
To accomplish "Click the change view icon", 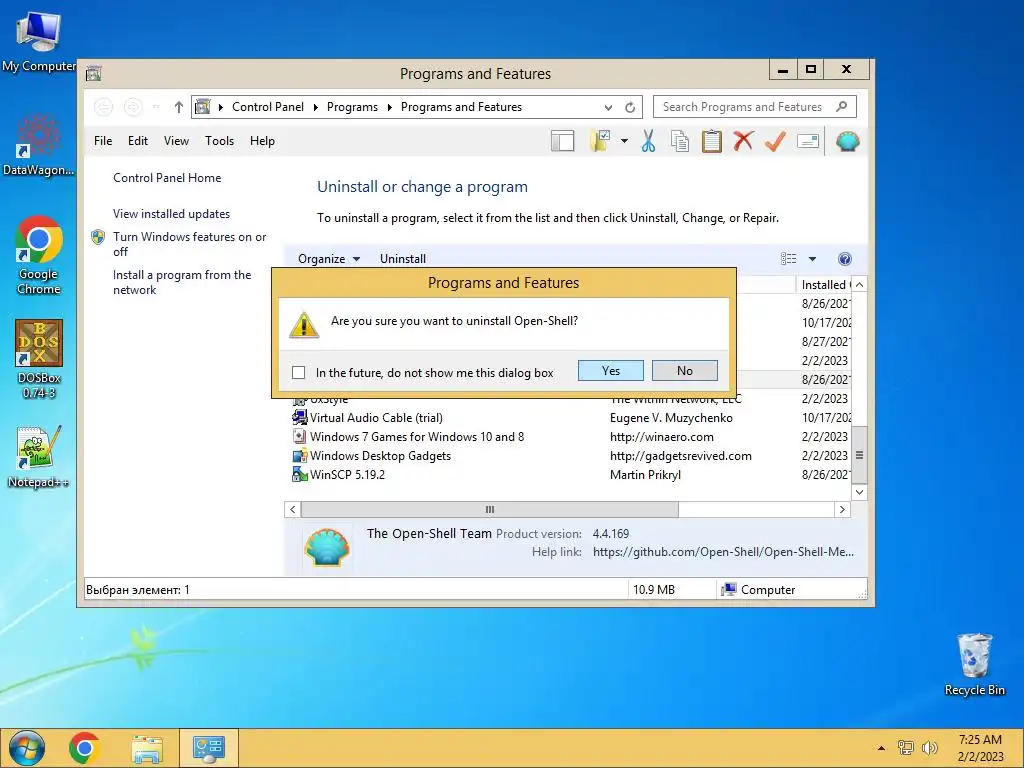I will 788,259.
